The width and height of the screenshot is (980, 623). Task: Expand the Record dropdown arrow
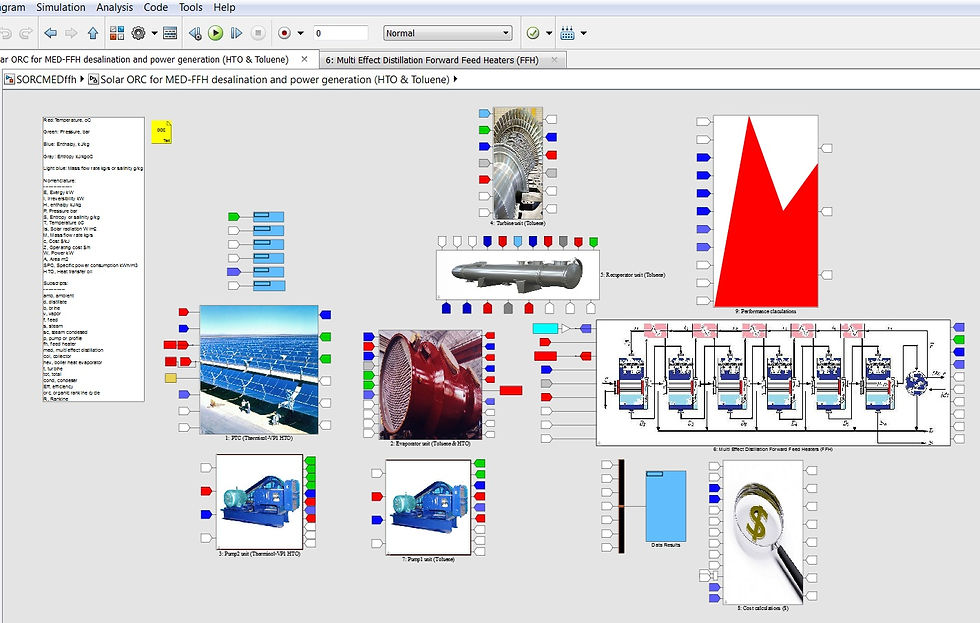301,33
